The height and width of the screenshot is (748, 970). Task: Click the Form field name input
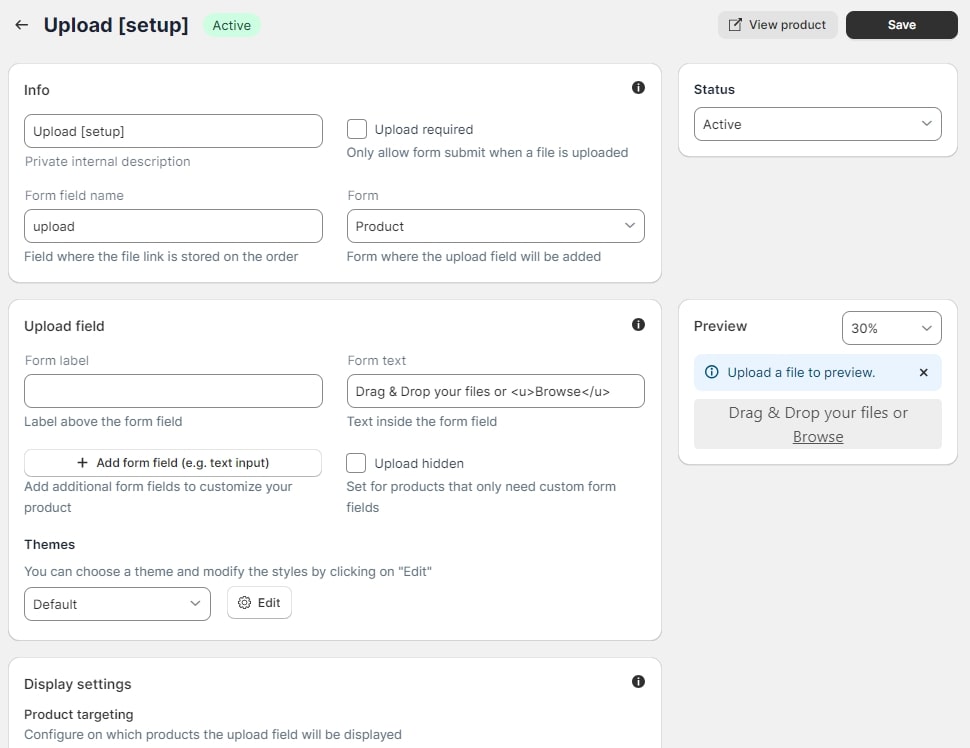pyautogui.click(x=173, y=226)
